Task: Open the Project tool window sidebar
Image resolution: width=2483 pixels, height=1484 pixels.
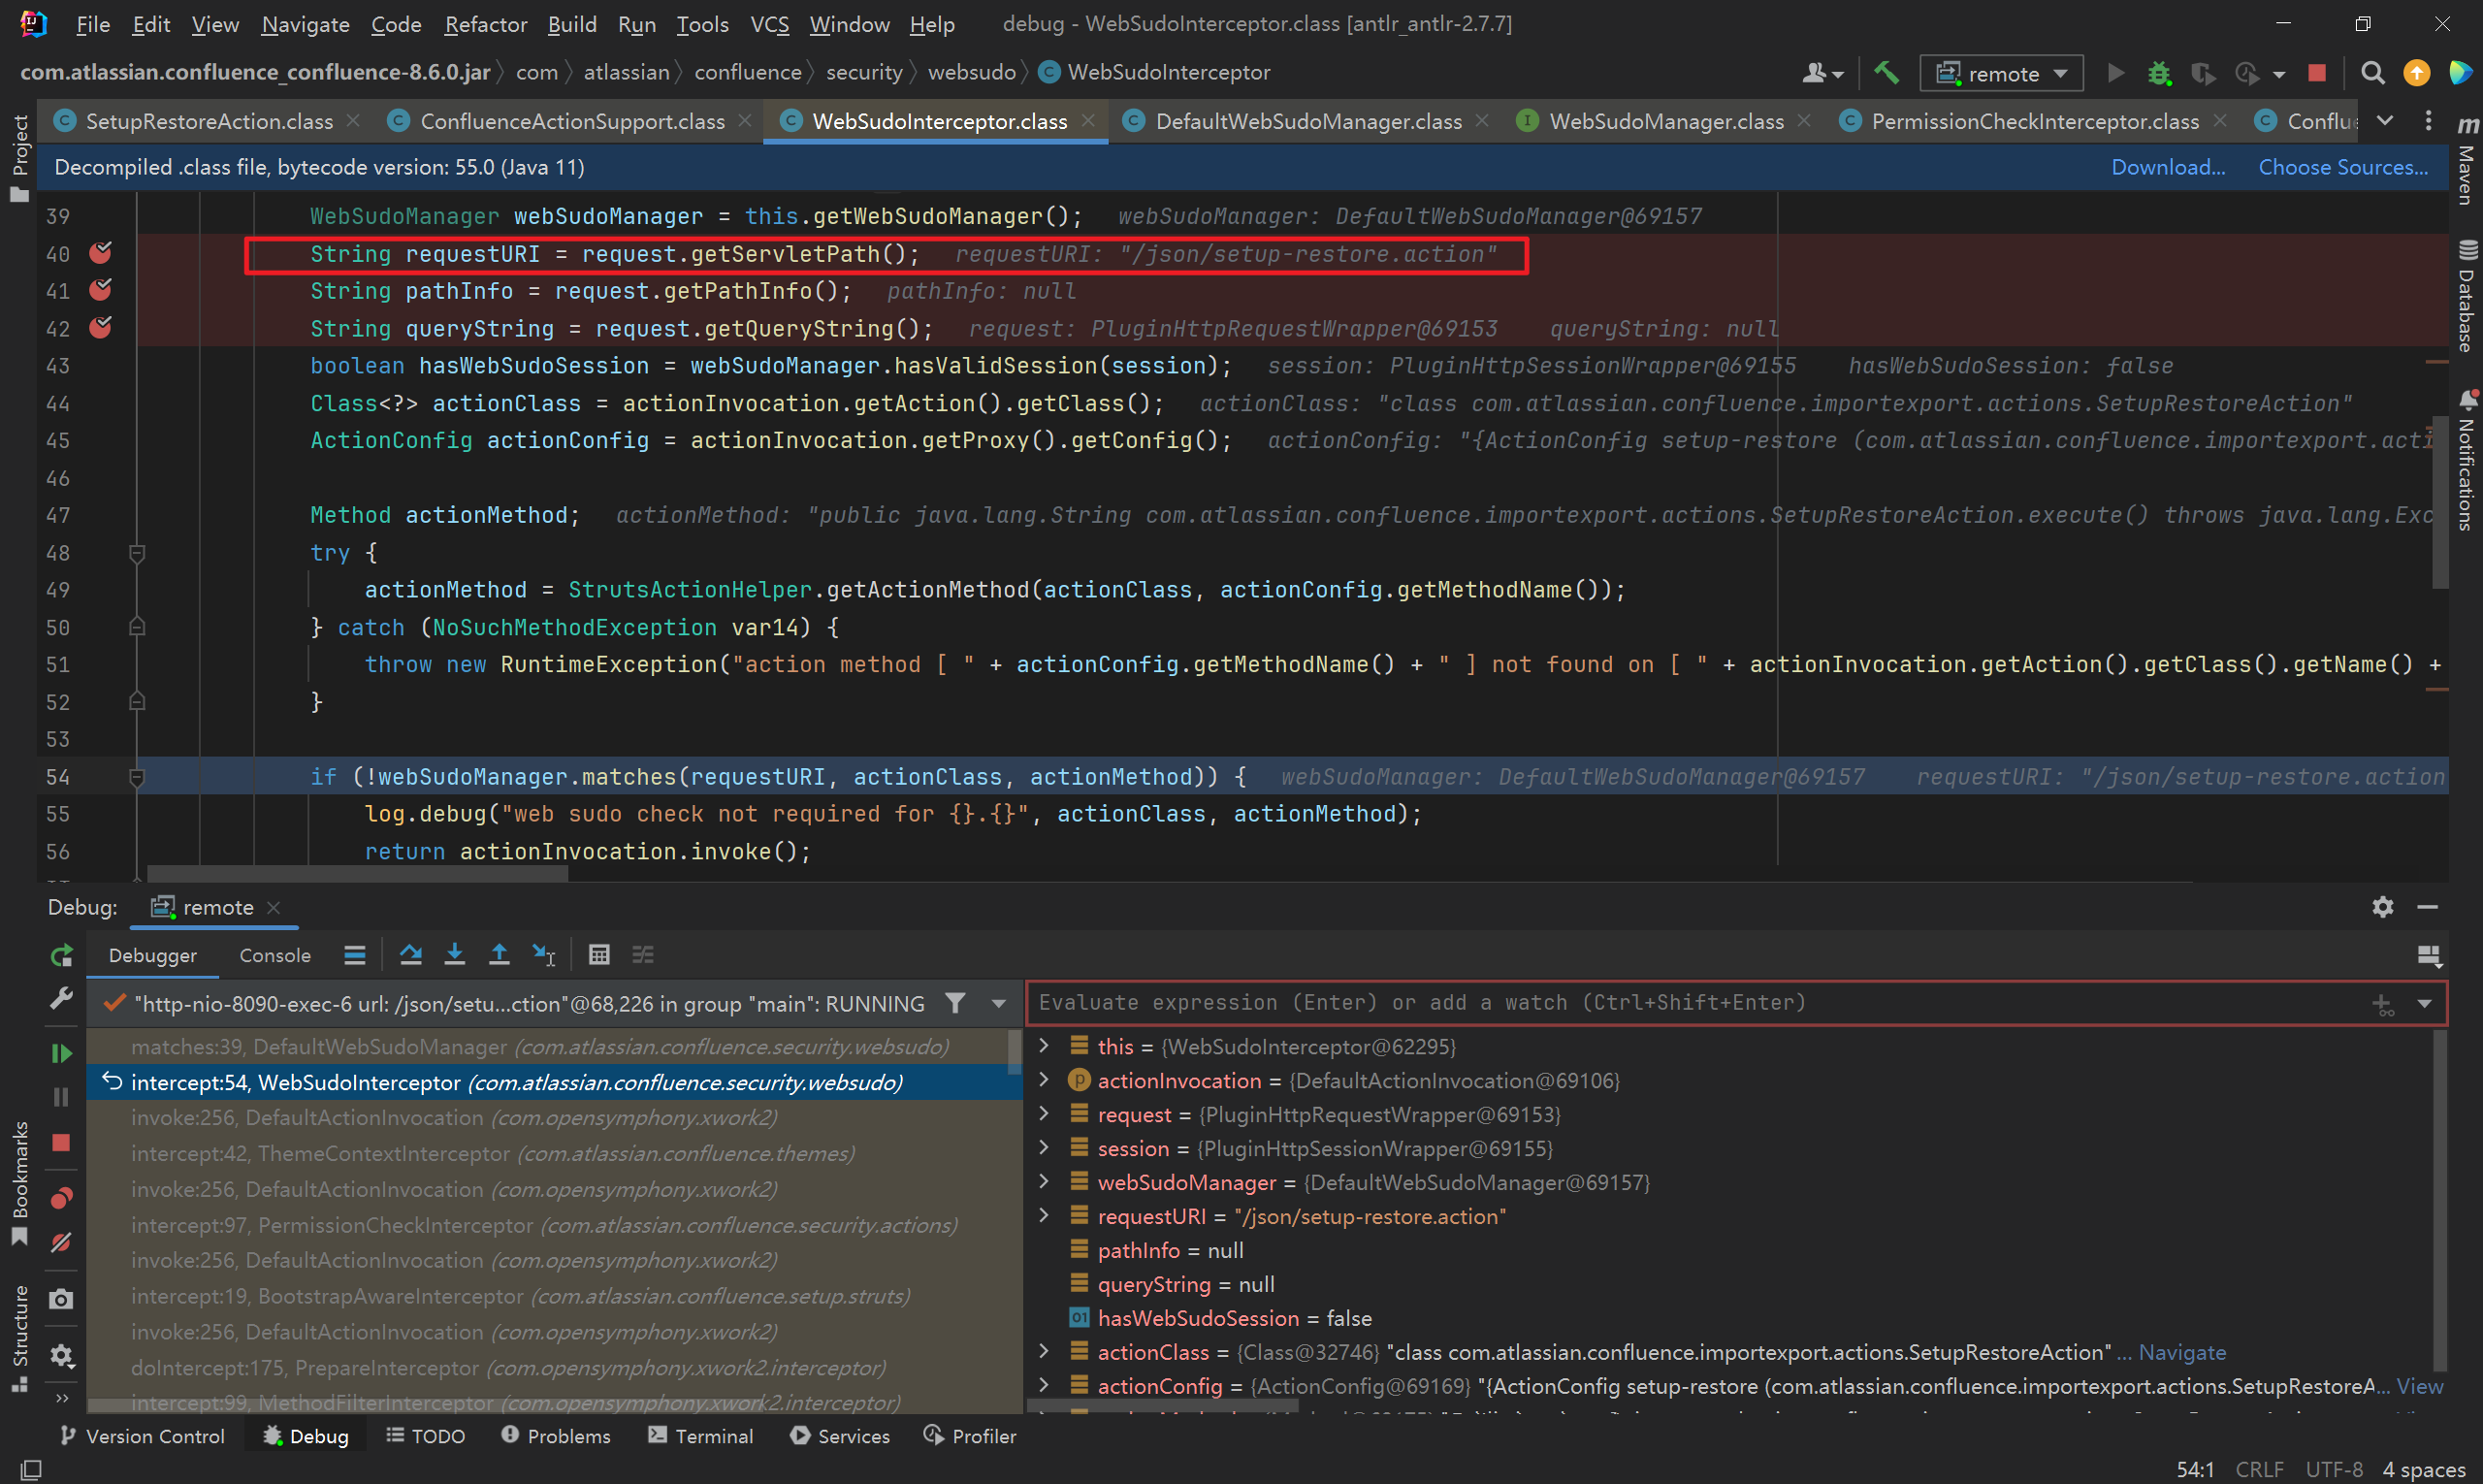Action: pyautogui.click(x=19, y=158)
